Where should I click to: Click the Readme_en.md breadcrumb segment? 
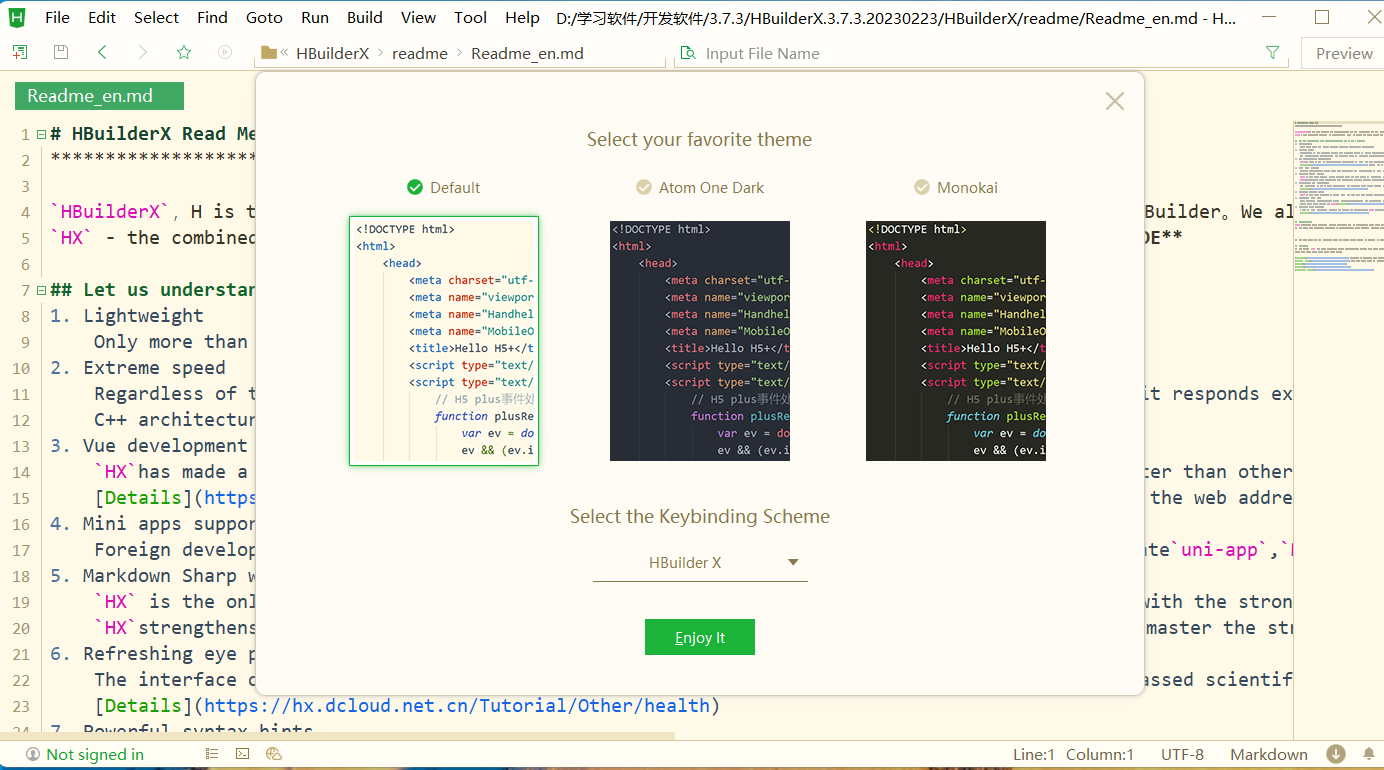(527, 53)
